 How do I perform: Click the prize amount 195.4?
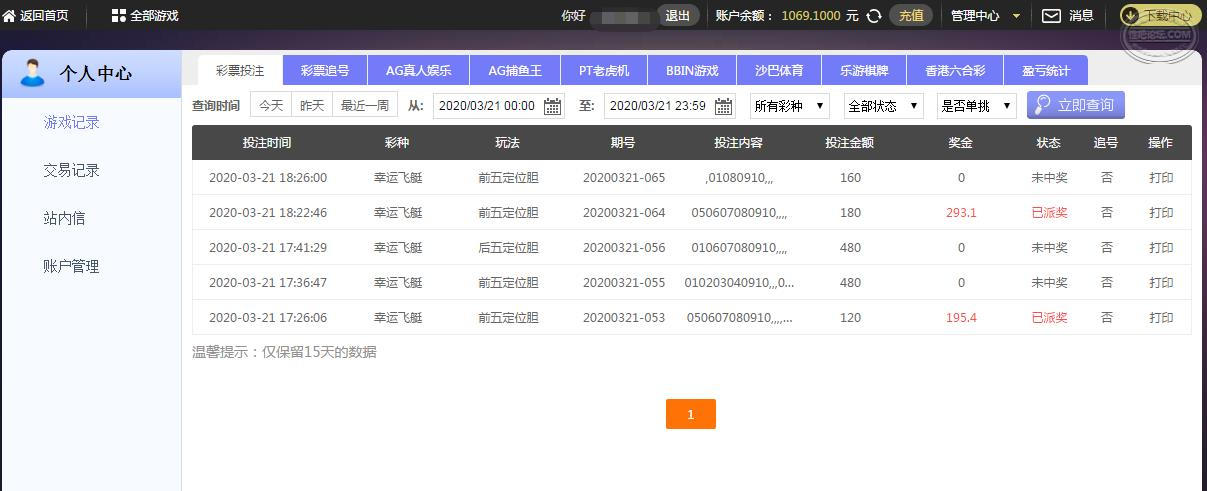point(961,318)
